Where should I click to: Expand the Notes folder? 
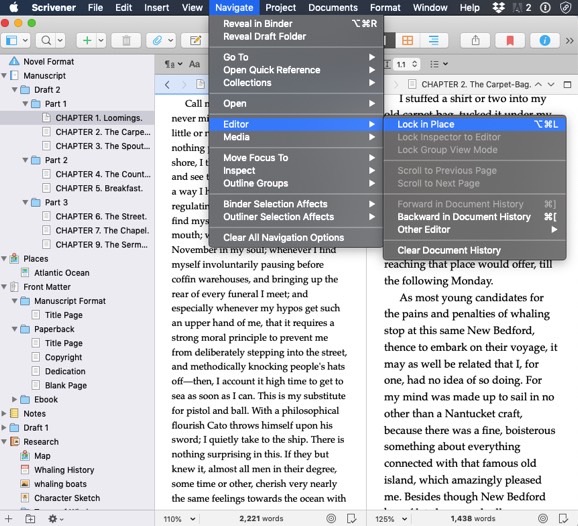point(4,414)
